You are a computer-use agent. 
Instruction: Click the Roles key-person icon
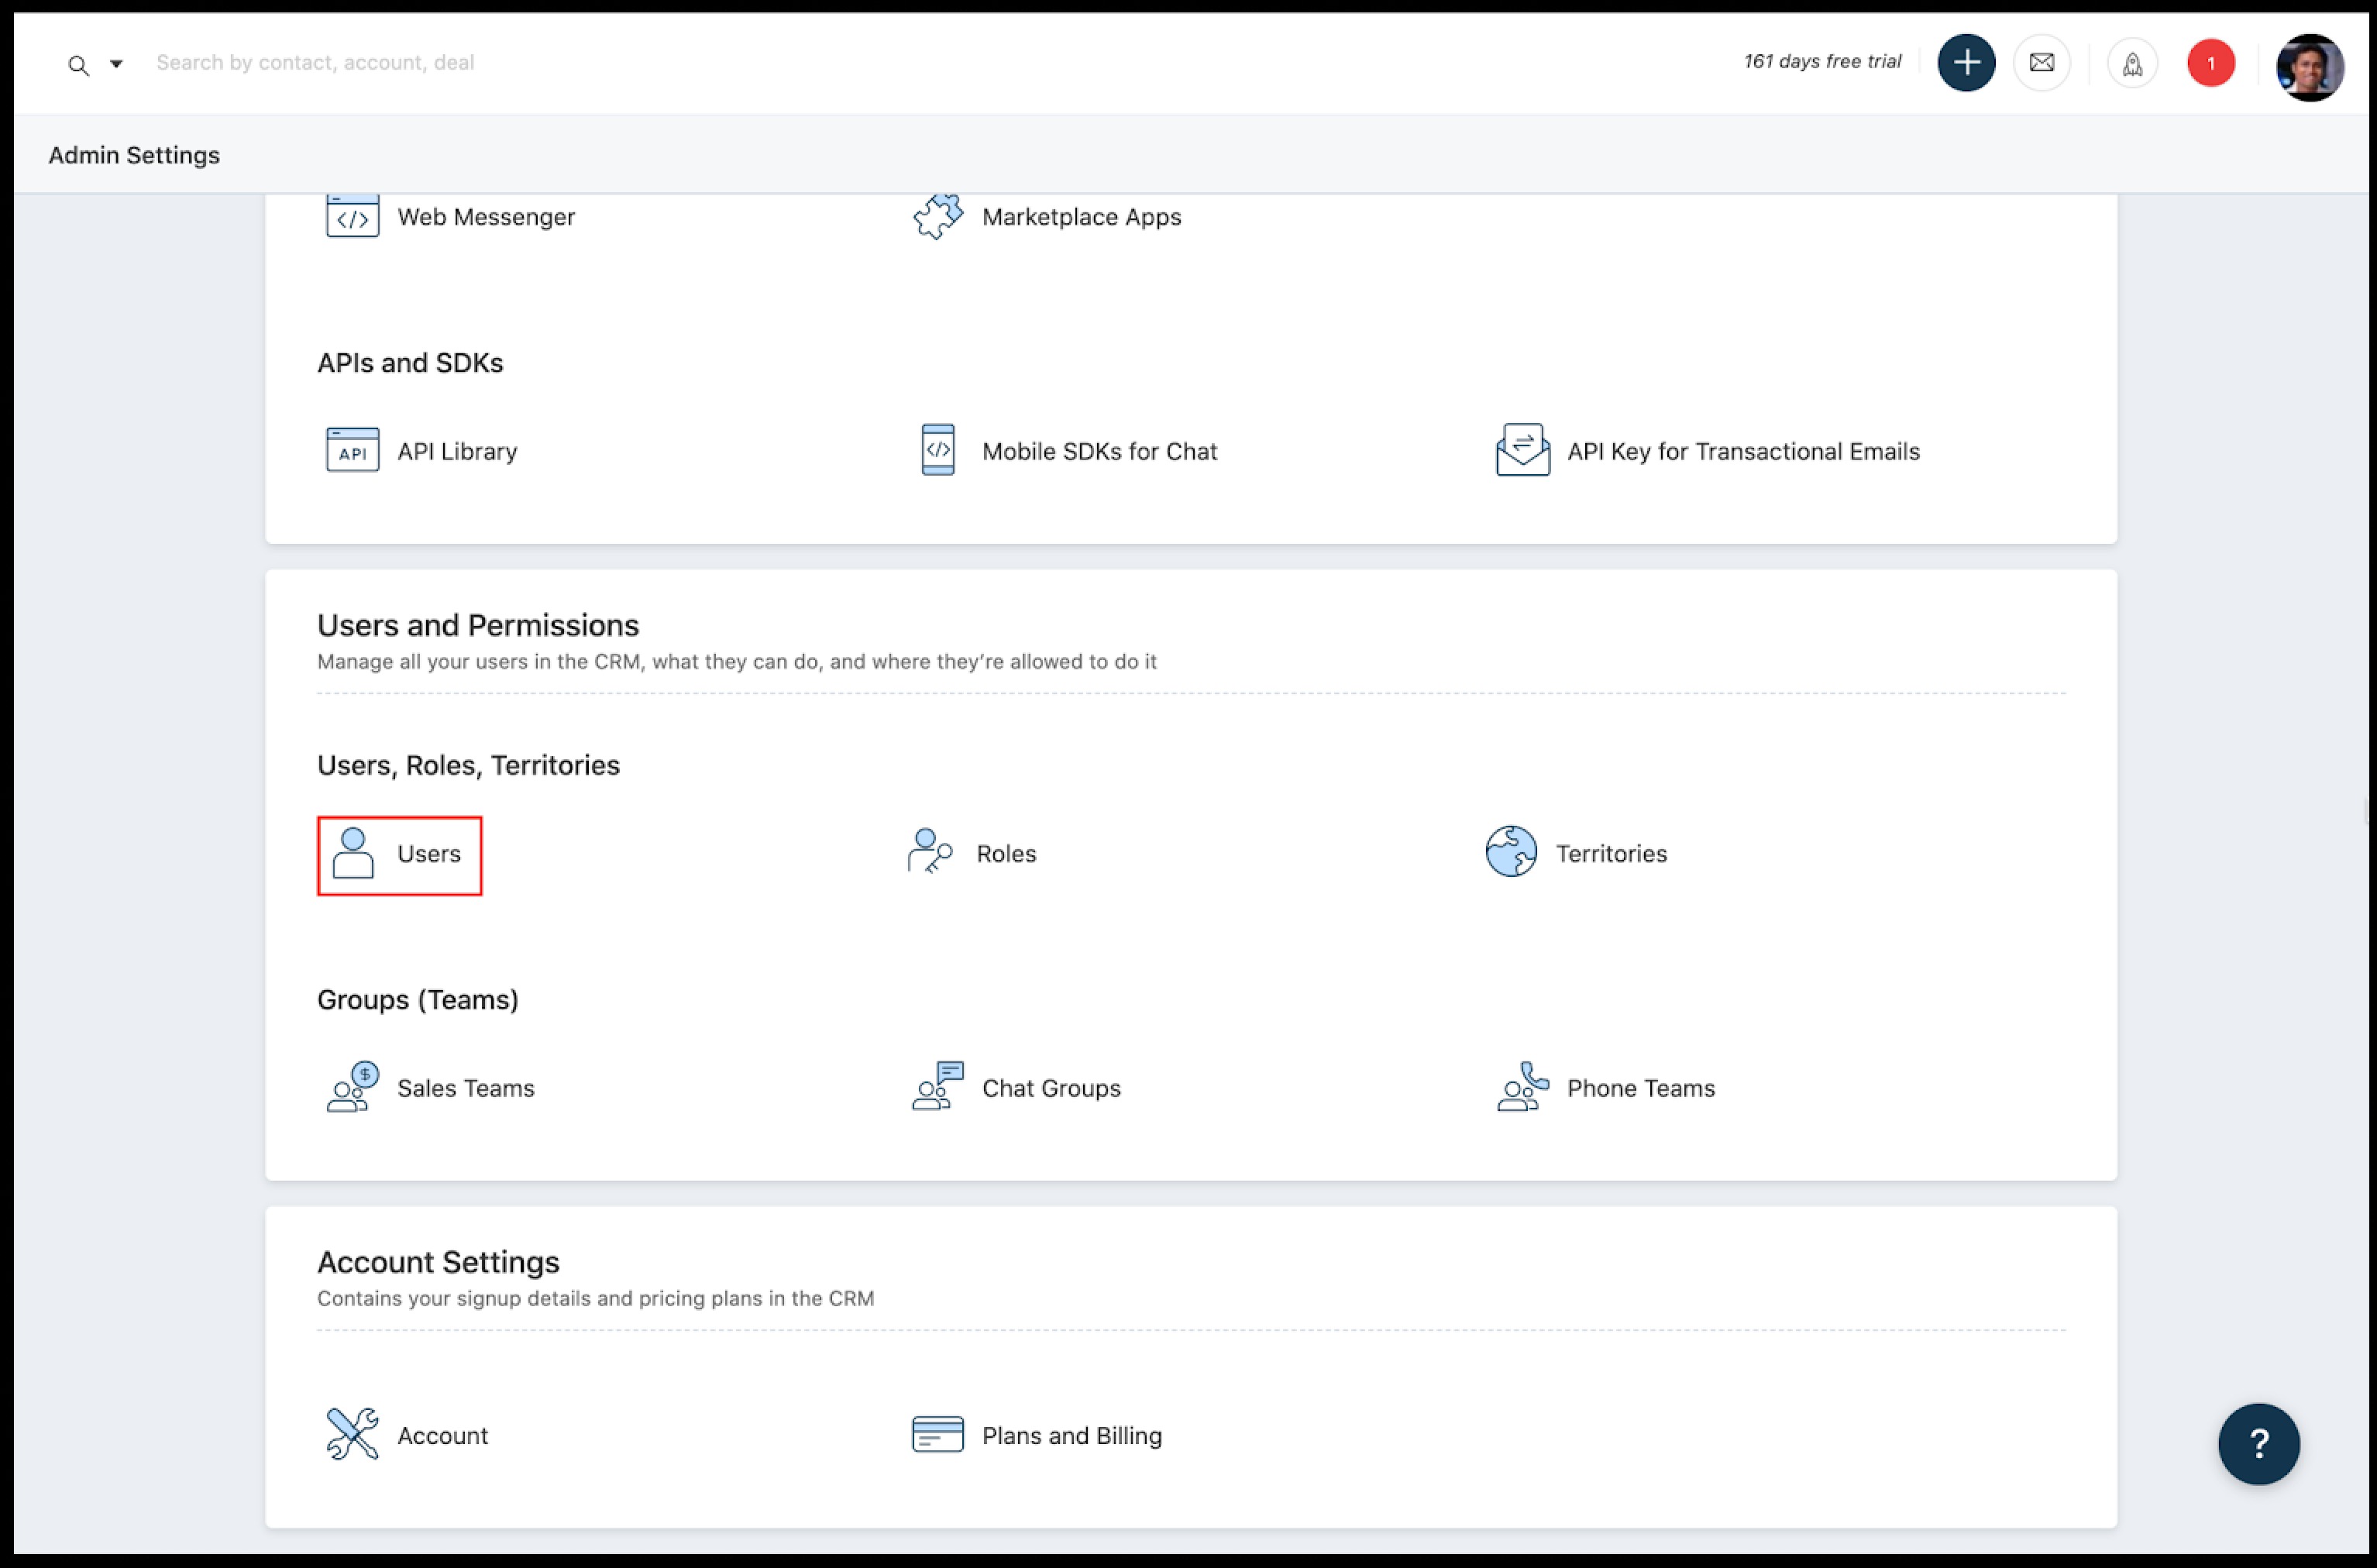point(929,851)
